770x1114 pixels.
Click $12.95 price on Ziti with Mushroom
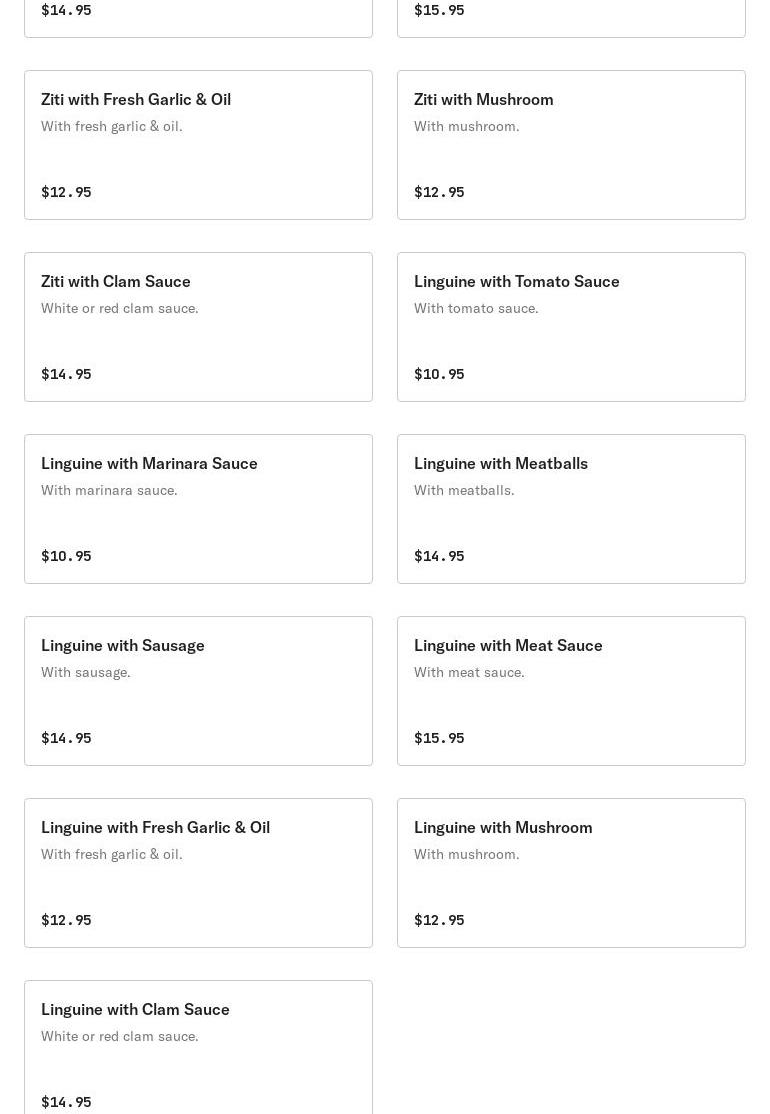(439, 192)
